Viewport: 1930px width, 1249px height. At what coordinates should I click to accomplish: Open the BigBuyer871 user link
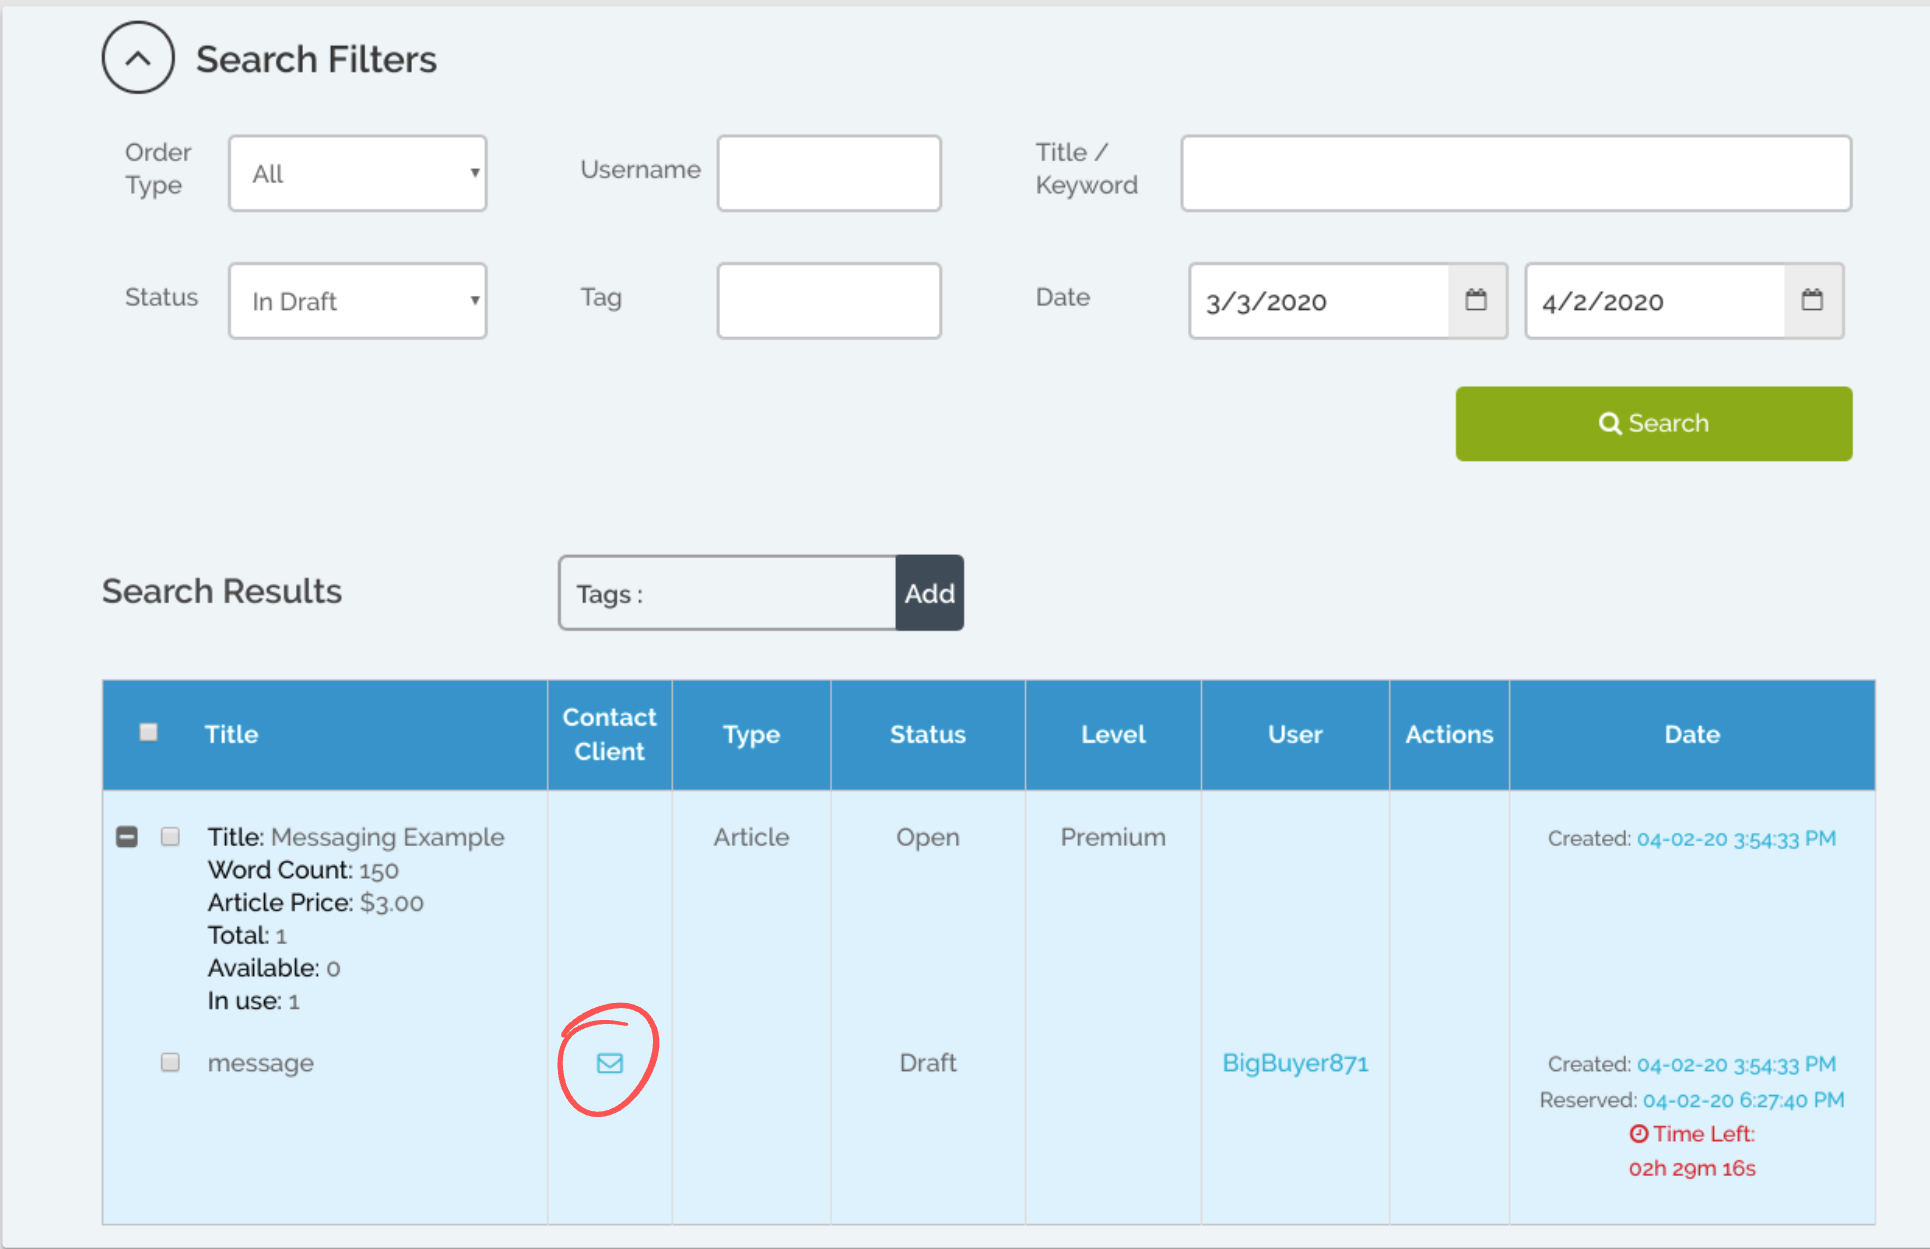1295,1063
